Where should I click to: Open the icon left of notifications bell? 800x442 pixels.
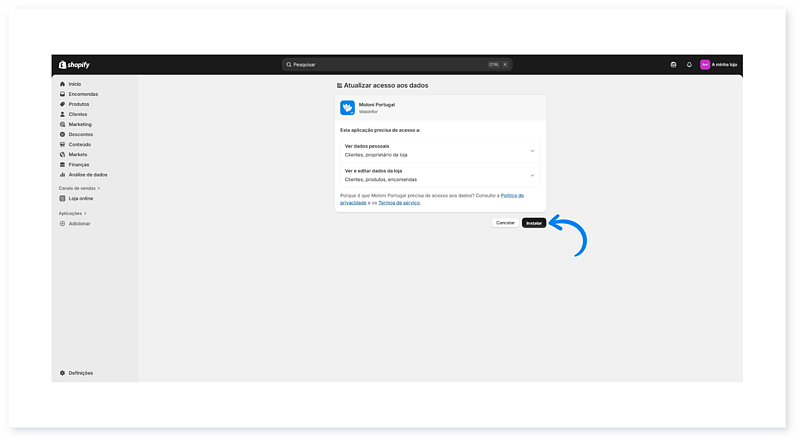[x=673, y=64]
